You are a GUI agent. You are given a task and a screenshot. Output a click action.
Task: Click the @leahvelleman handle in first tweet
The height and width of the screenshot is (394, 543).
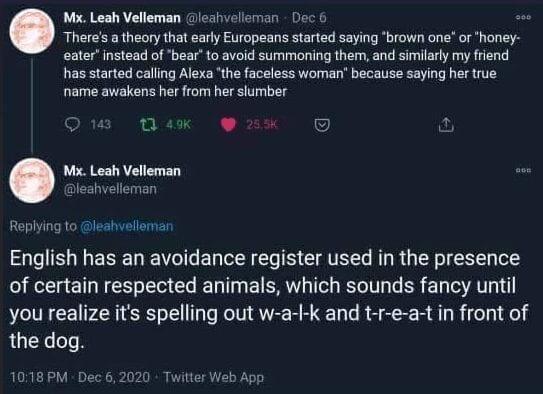[x=232, y=18]
